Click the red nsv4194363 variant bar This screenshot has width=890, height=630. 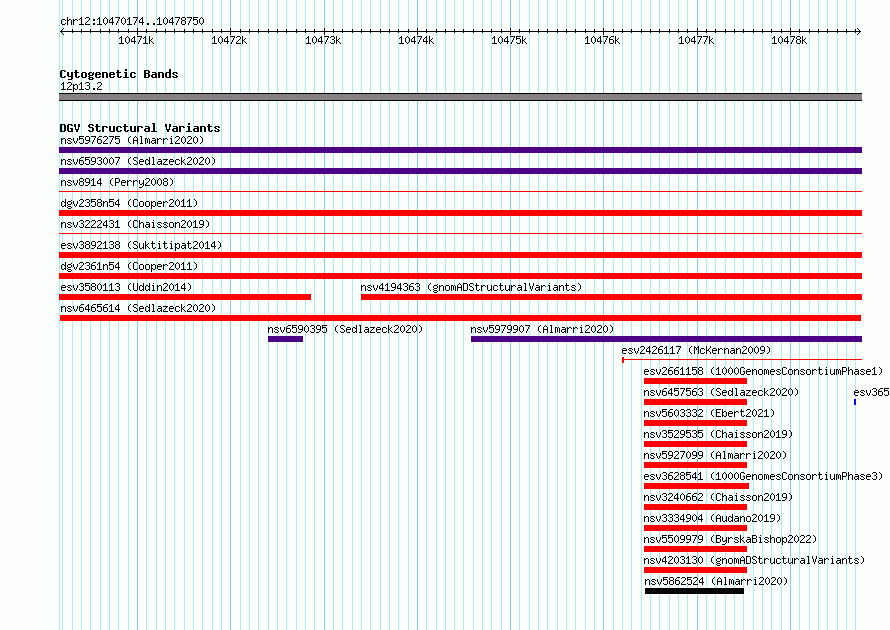(611, 297)
